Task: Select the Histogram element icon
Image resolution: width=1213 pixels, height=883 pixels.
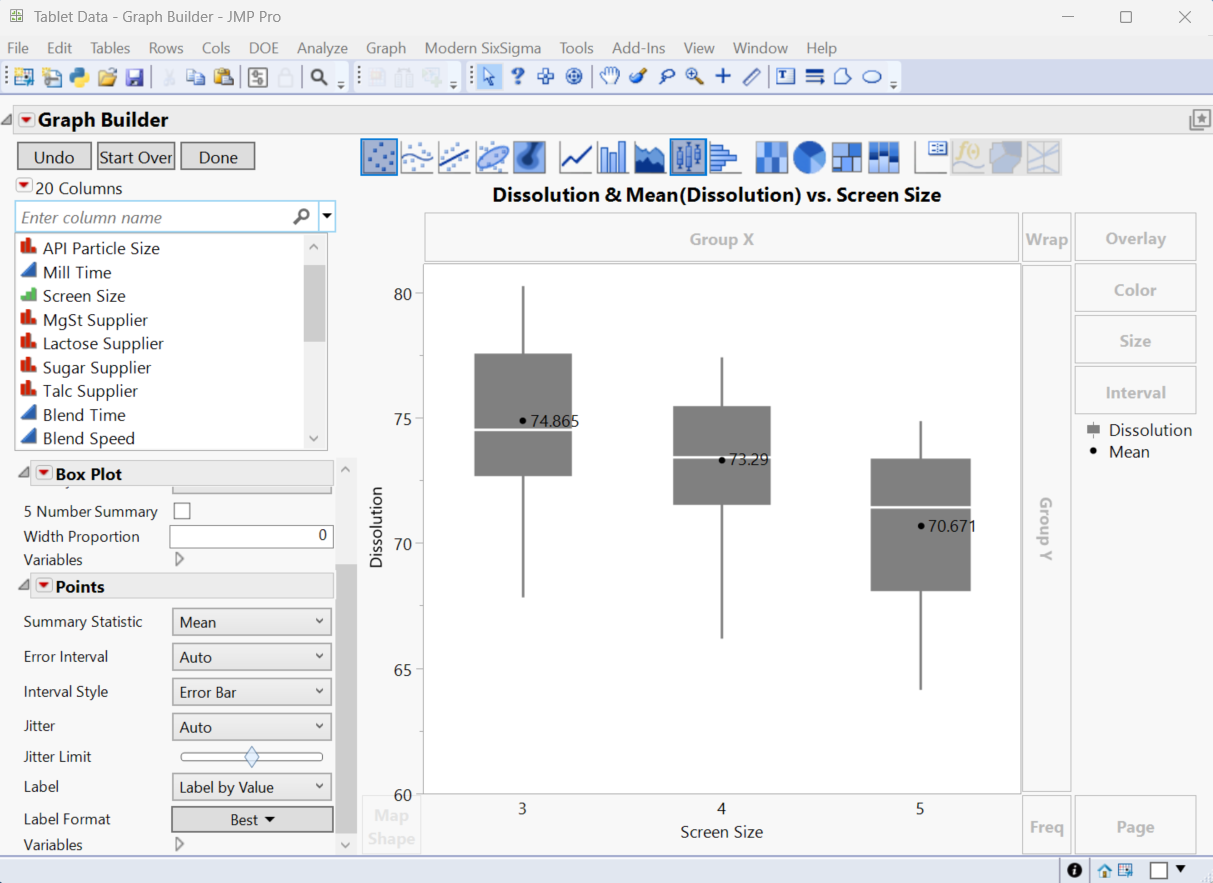Action: point(723,157)
